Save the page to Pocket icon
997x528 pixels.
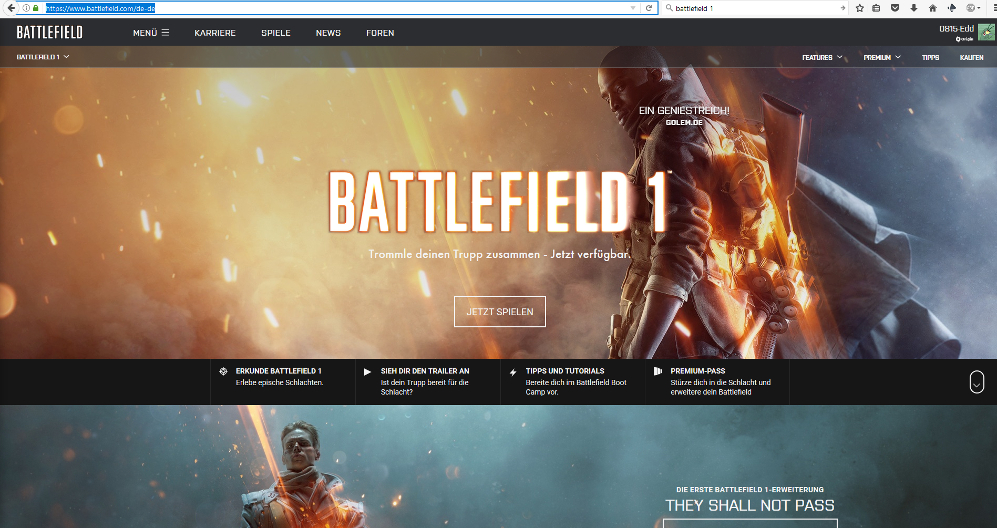(x=895, y=8)
